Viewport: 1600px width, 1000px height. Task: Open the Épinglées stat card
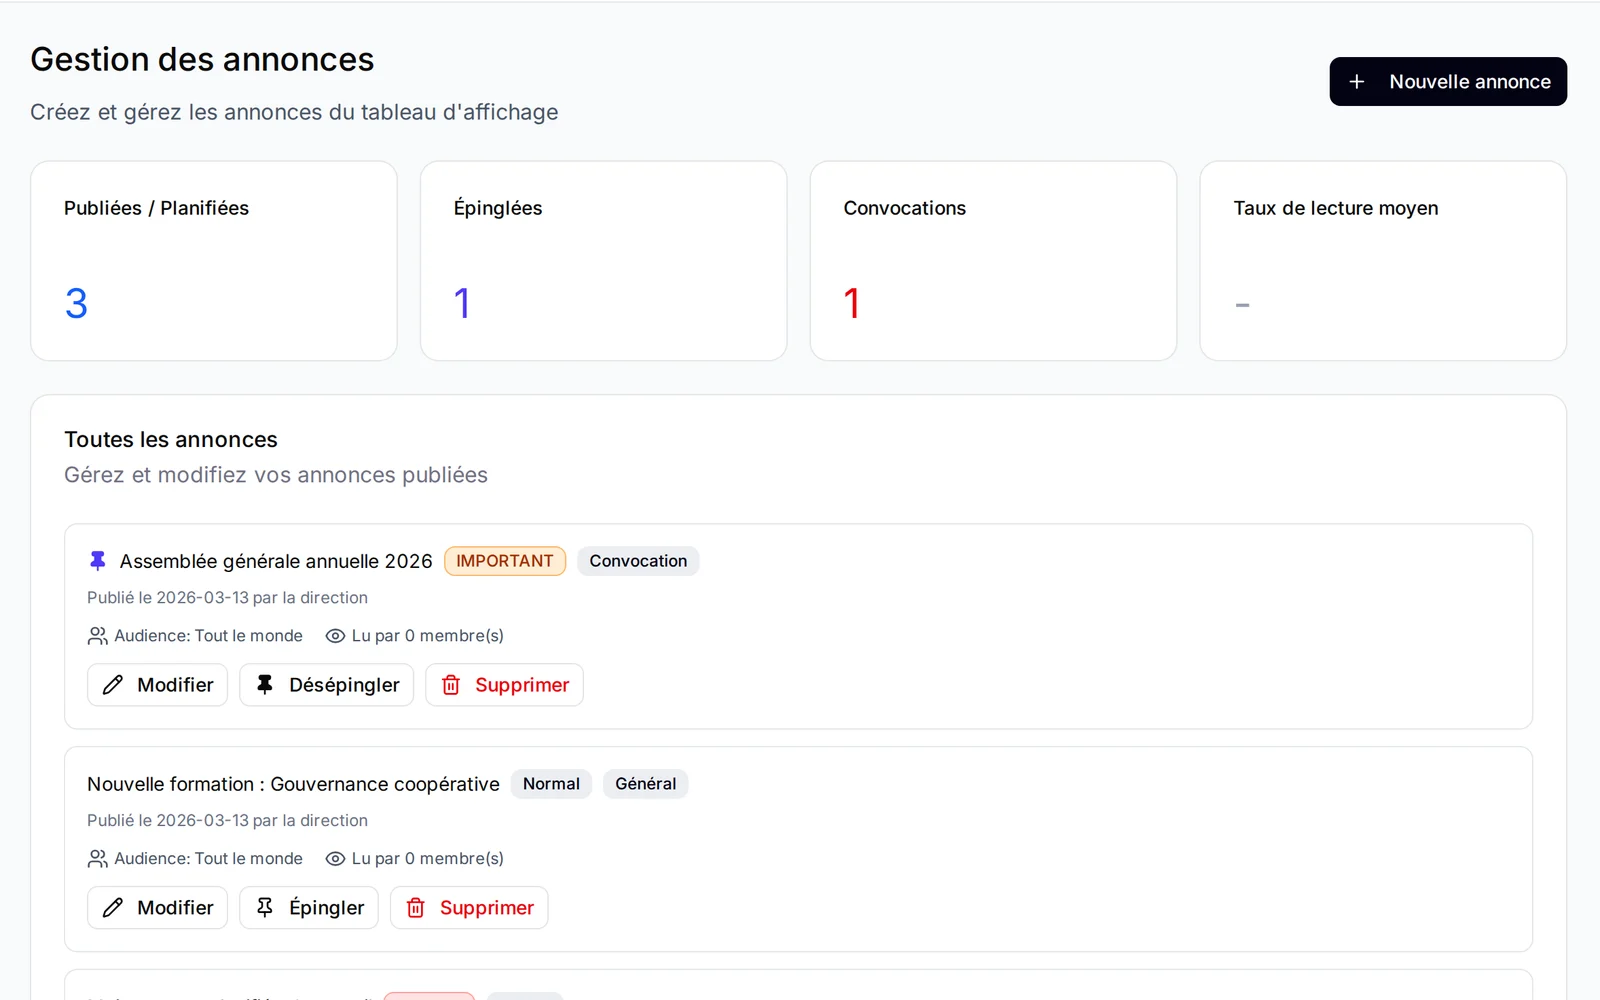coord(604,261)
